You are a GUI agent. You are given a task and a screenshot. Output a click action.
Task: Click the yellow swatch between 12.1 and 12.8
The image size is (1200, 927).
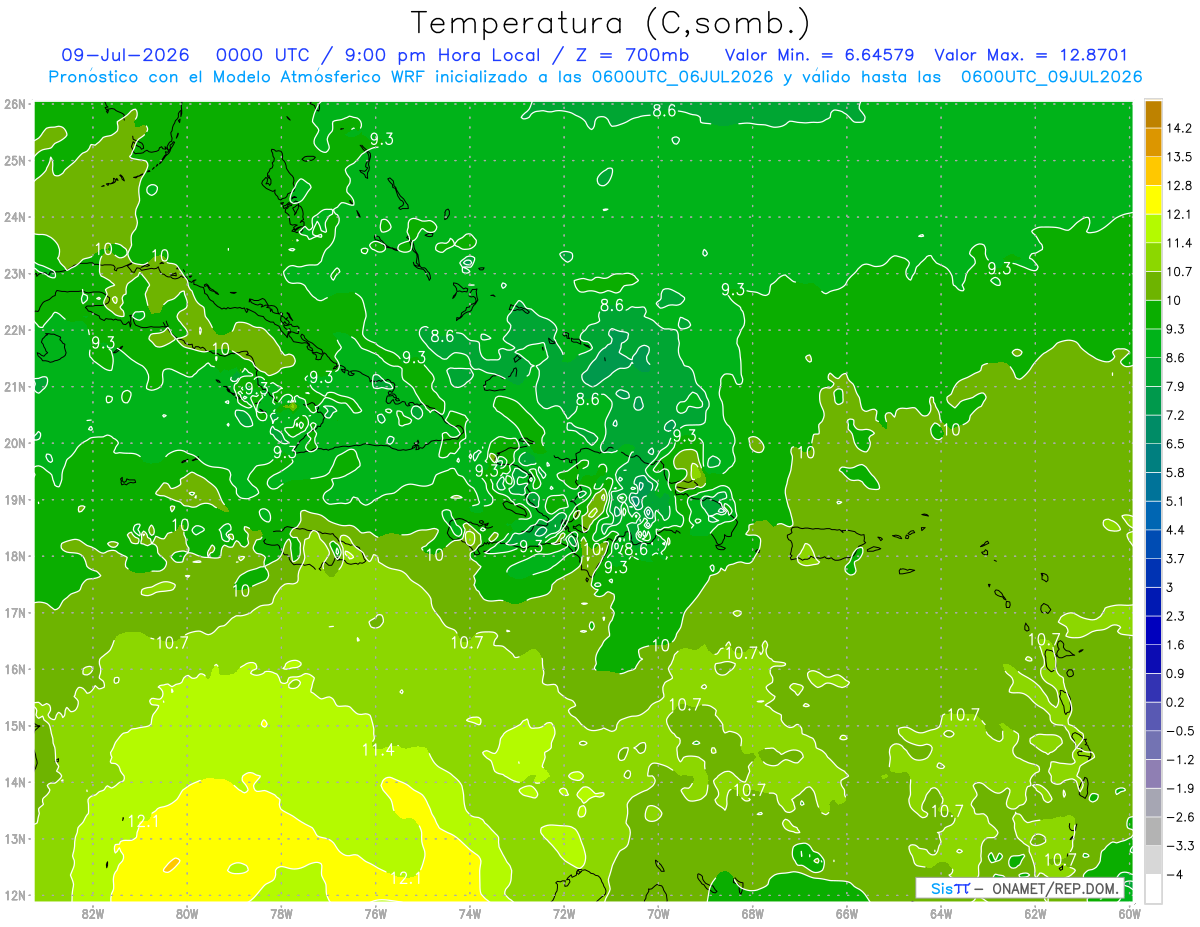(x=1153, y=199)
